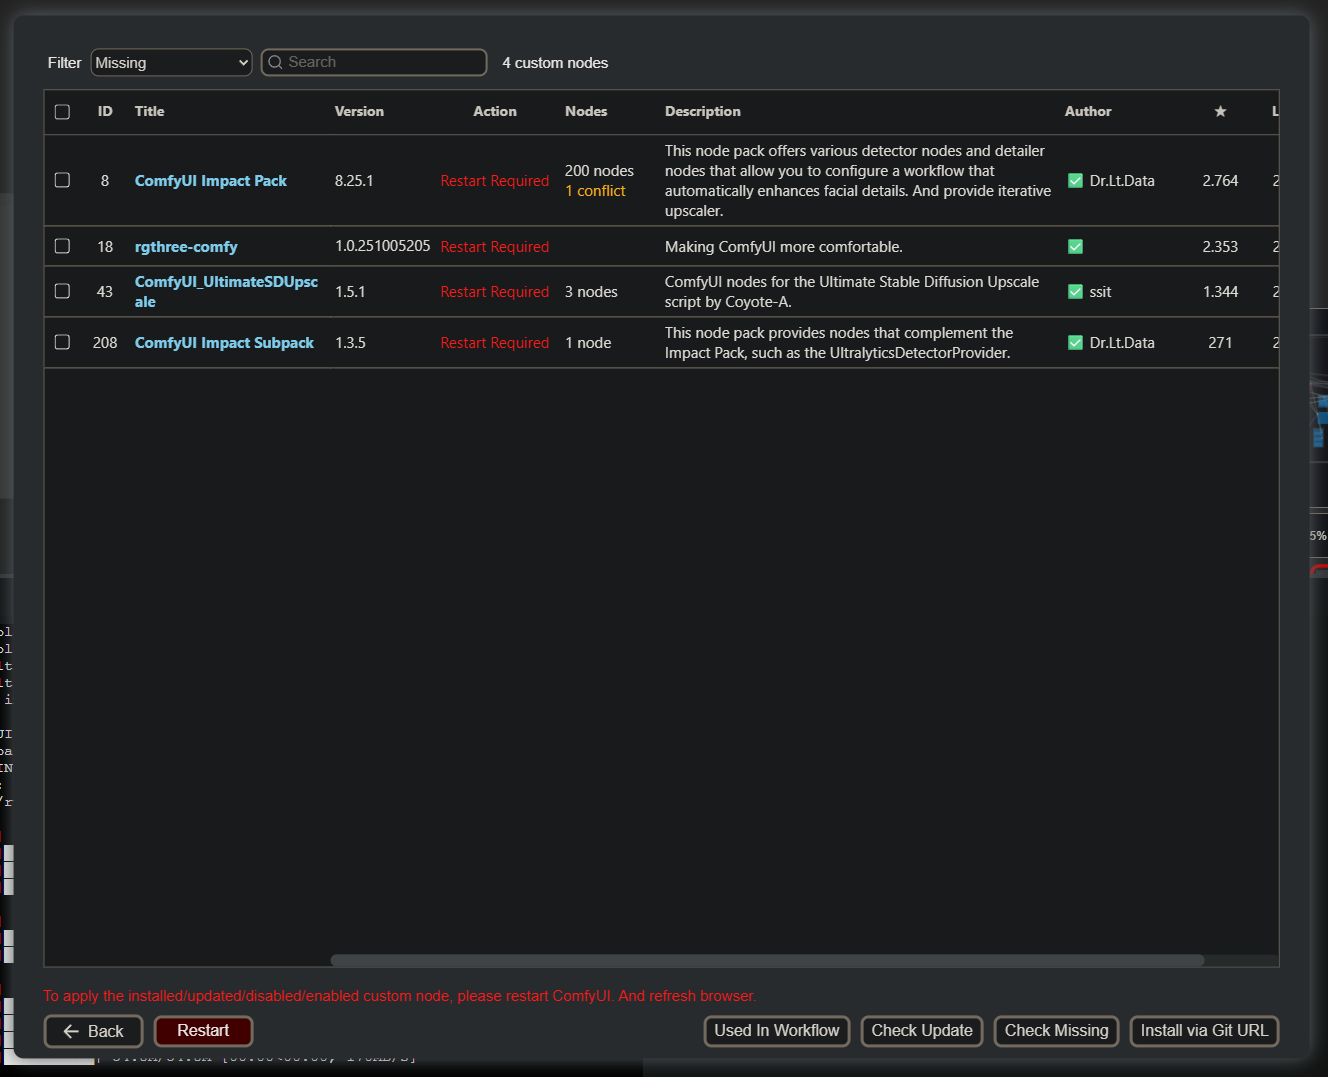Click the verified badge in Impact Subpack row
The height and width of the screenshot is (1077, 1328).
pyautogui.click(x=1075, y=343)
